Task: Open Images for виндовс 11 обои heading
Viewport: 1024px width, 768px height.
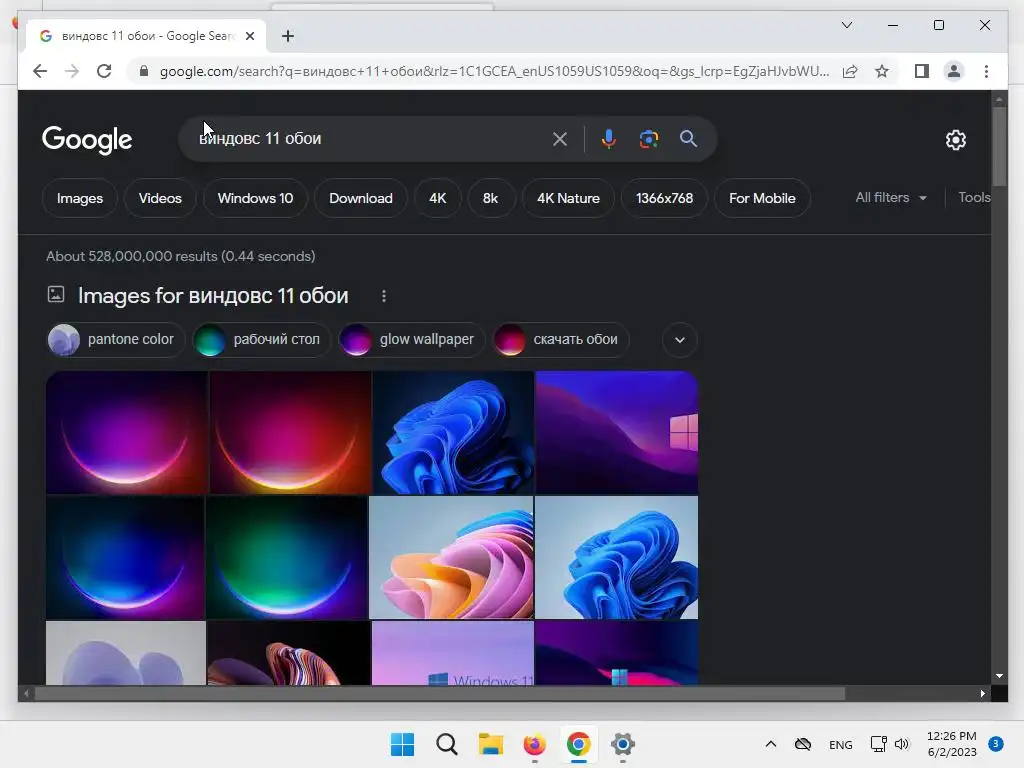Action: (x=213, y=296)
